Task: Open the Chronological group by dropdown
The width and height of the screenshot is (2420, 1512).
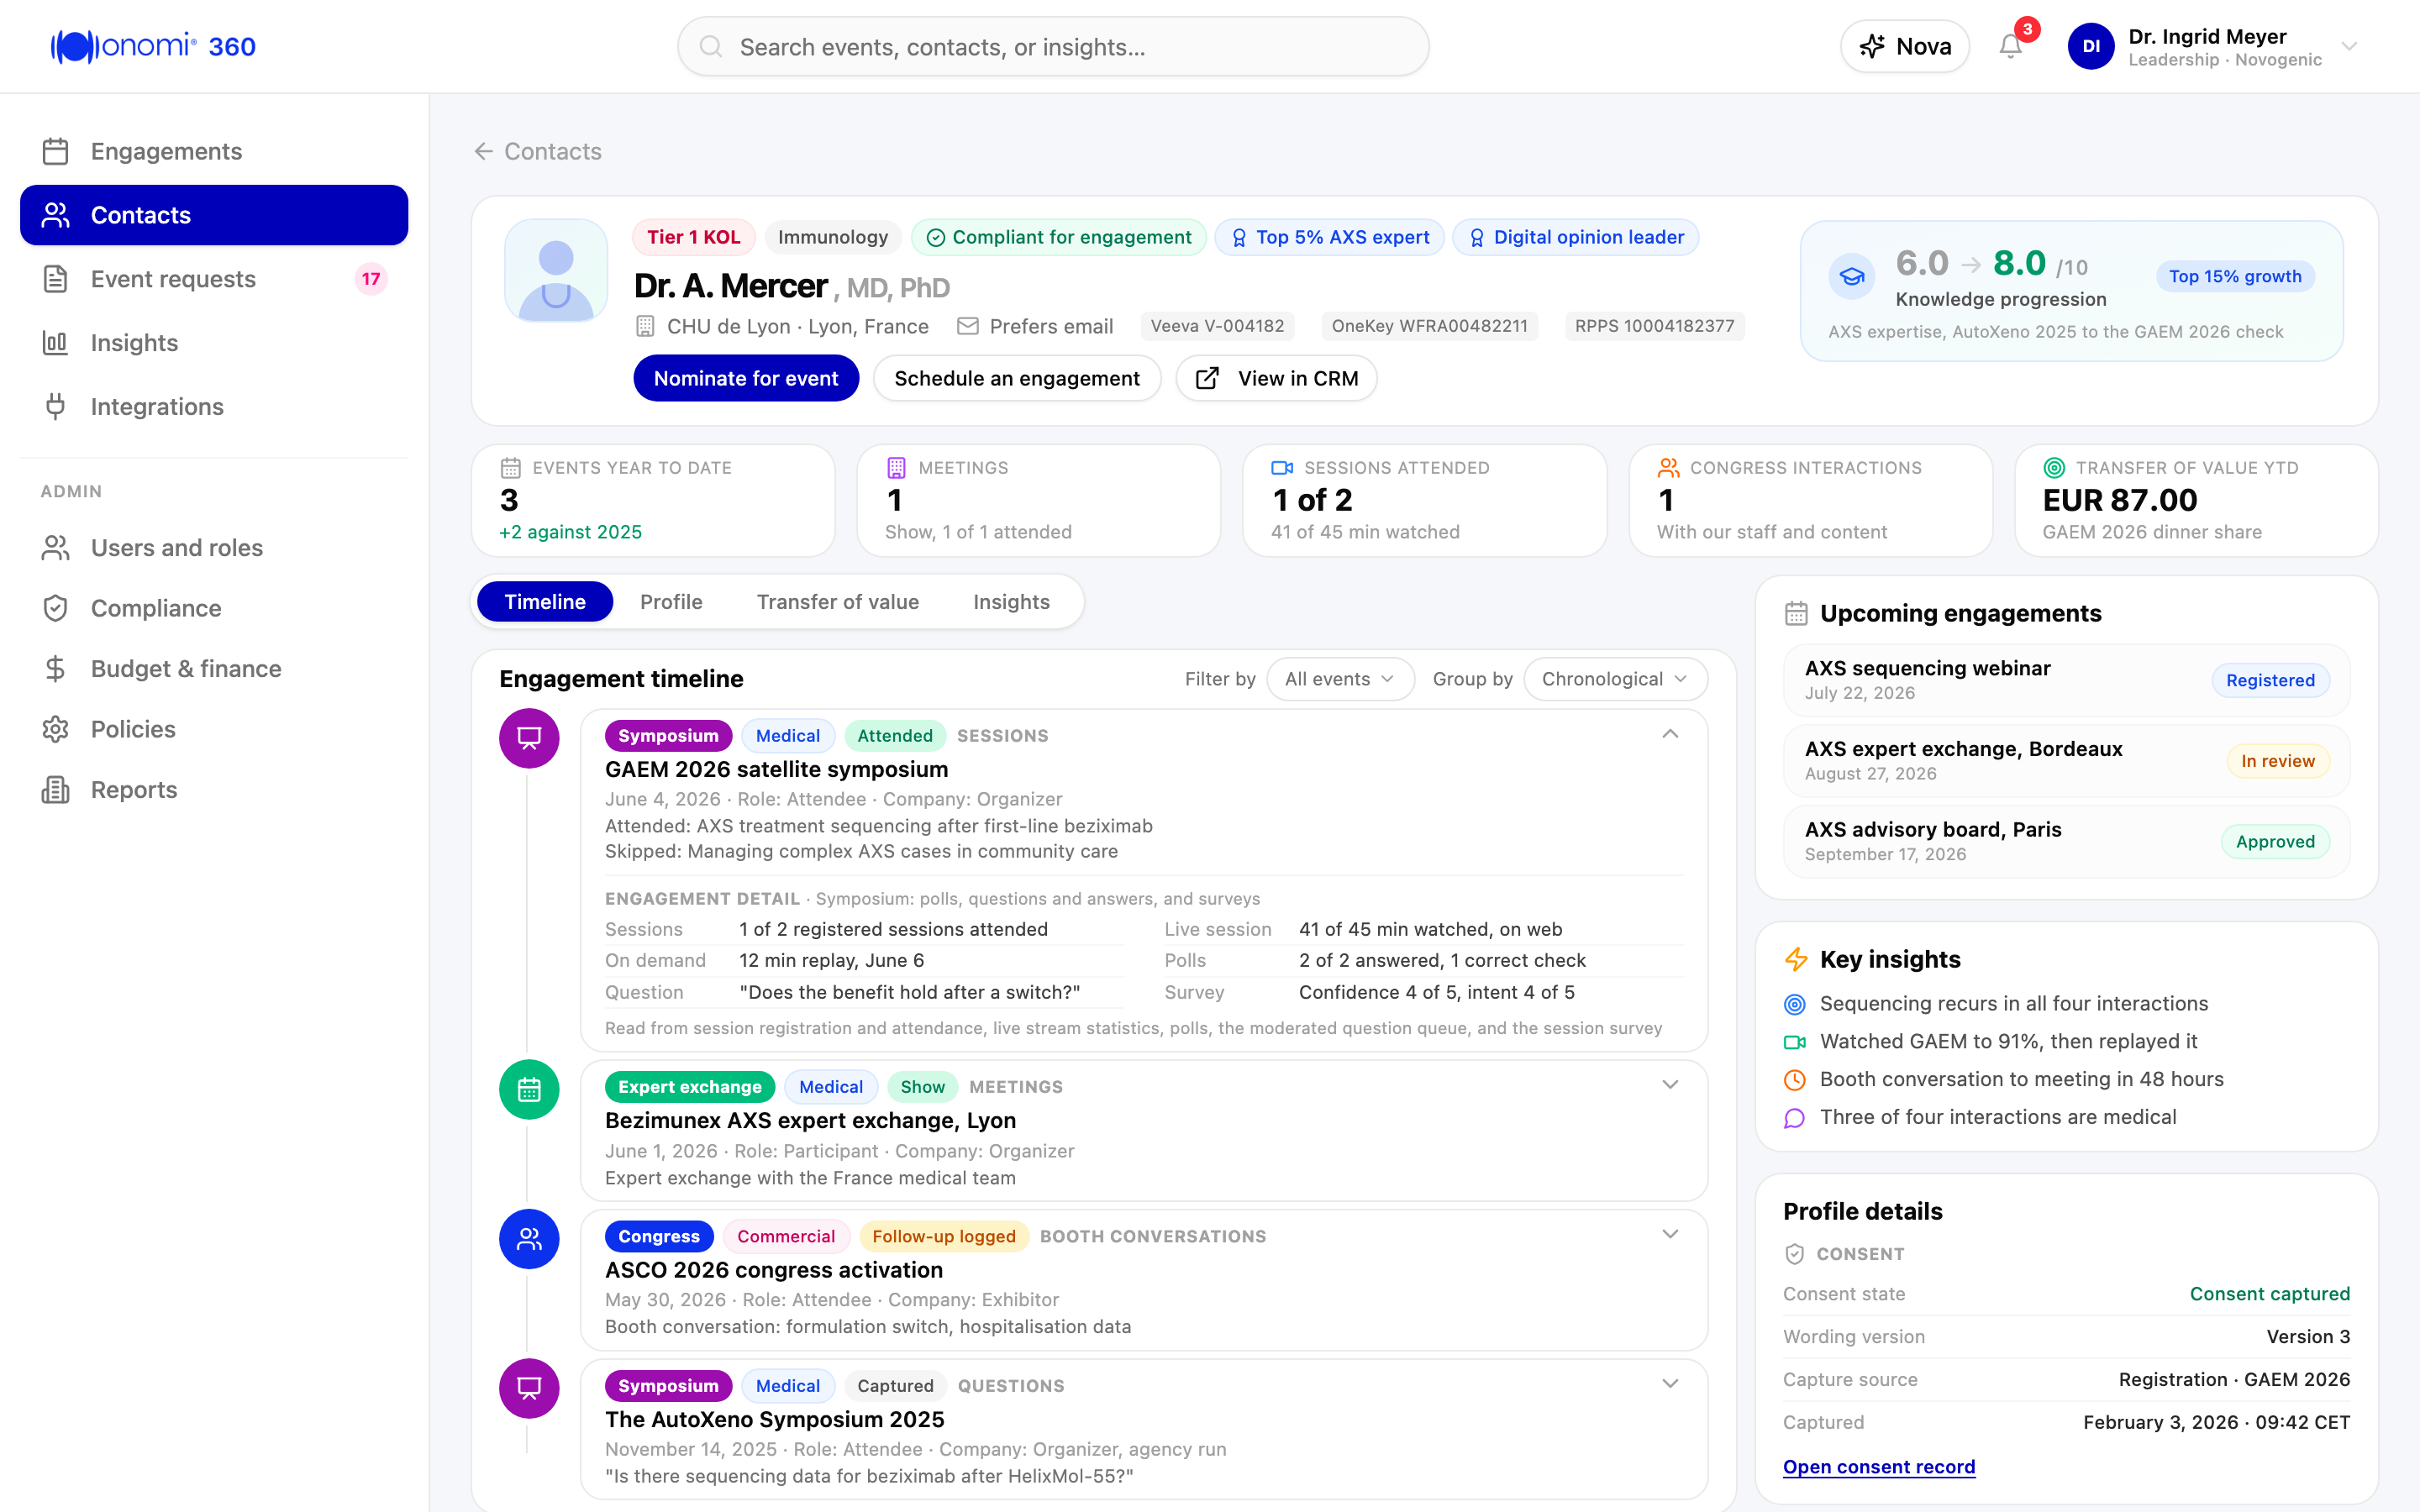Action: 1615,679
